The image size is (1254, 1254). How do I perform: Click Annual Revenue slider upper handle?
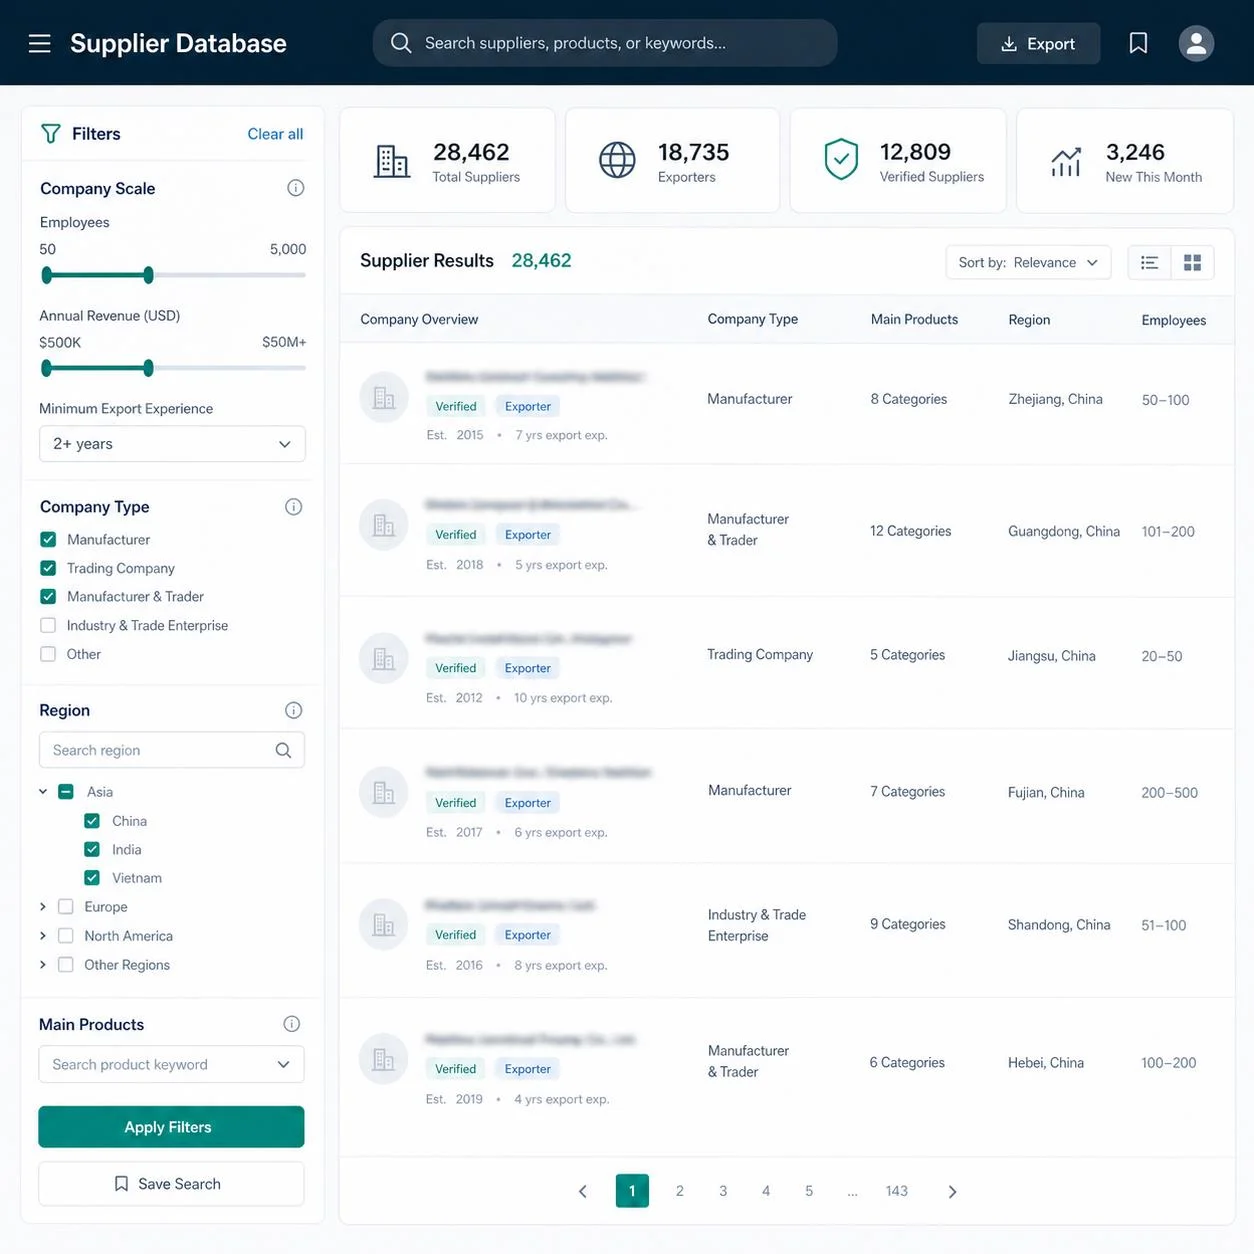148,368
